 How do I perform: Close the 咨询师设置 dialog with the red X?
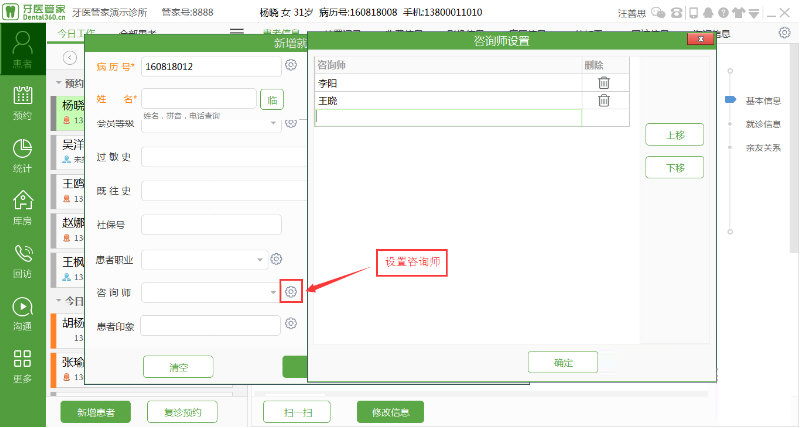point(700,39)
